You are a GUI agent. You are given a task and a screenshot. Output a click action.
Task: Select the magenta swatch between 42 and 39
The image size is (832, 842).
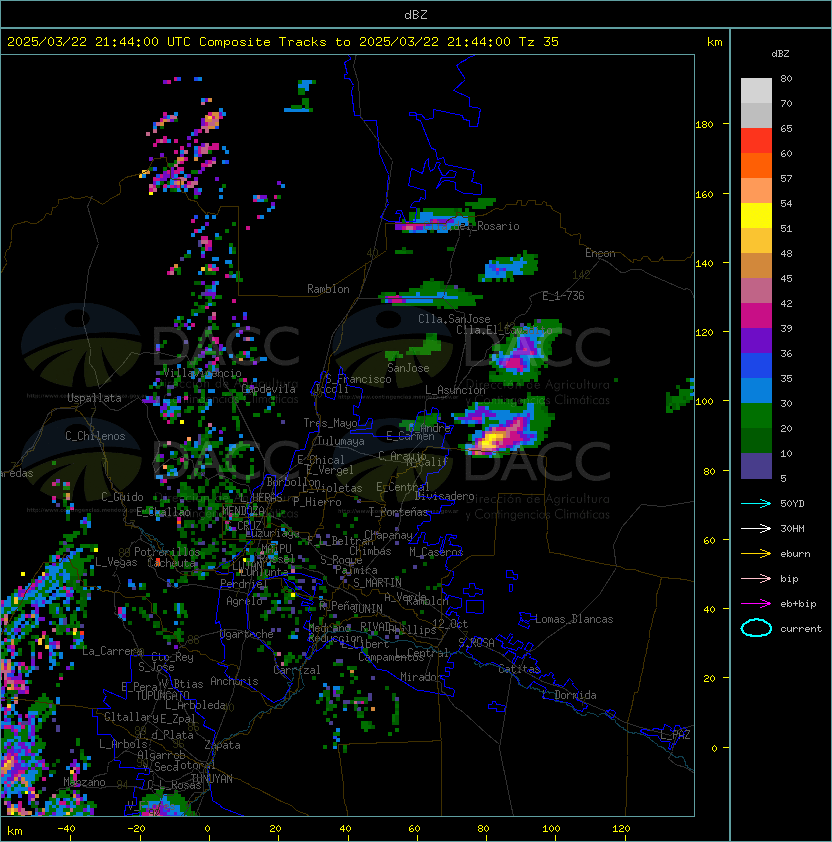pyautogui.click(x=756, y=315)
